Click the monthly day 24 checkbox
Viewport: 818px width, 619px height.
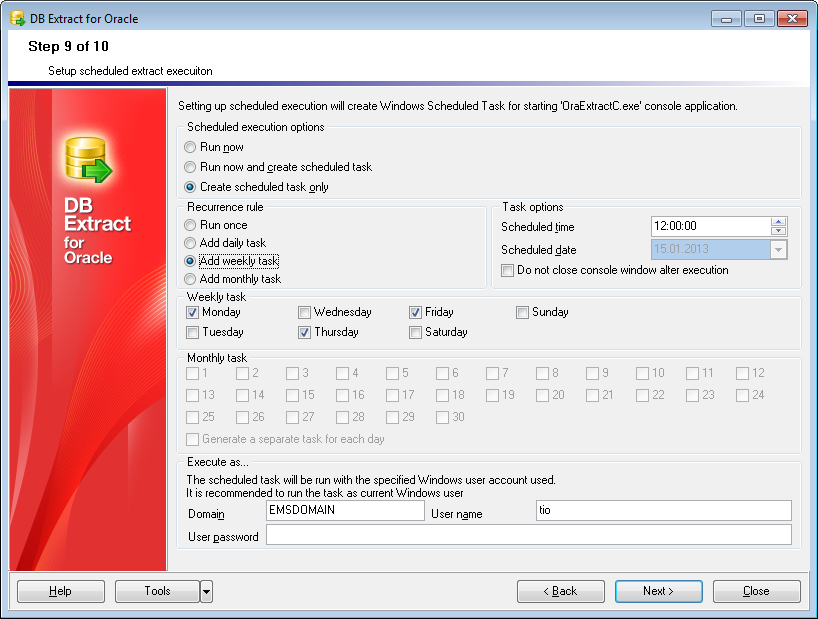tap(742, 395)
